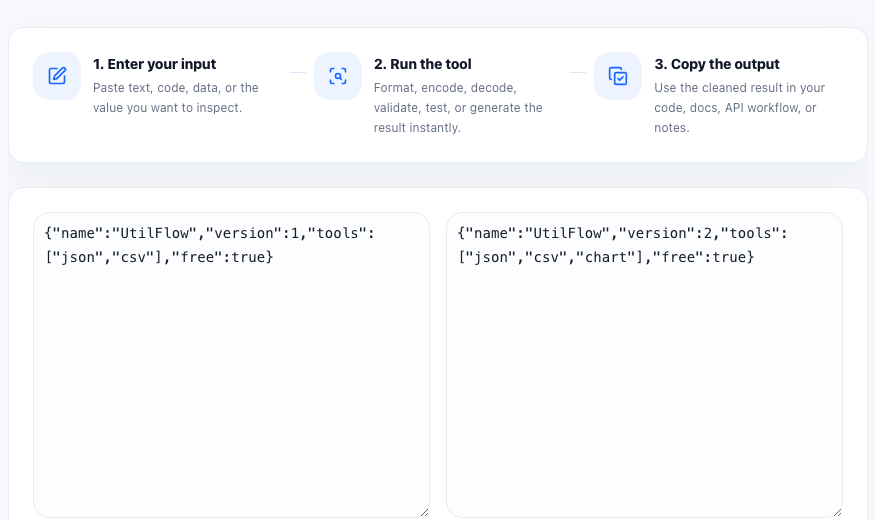Click the 'Paste text, code, data' description
Image resolution: width=875 pixels, height=520 pixels.
pyautogui.click(x=176, y=98)
